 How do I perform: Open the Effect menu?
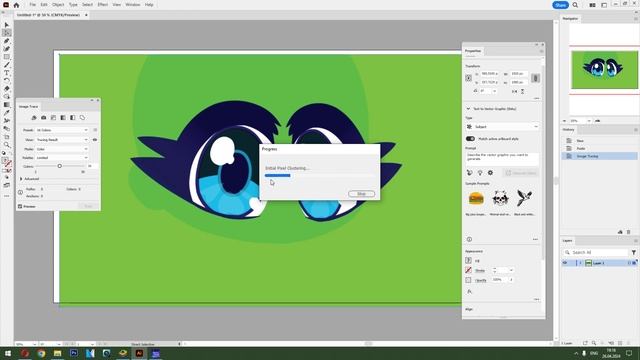[102, 5]
